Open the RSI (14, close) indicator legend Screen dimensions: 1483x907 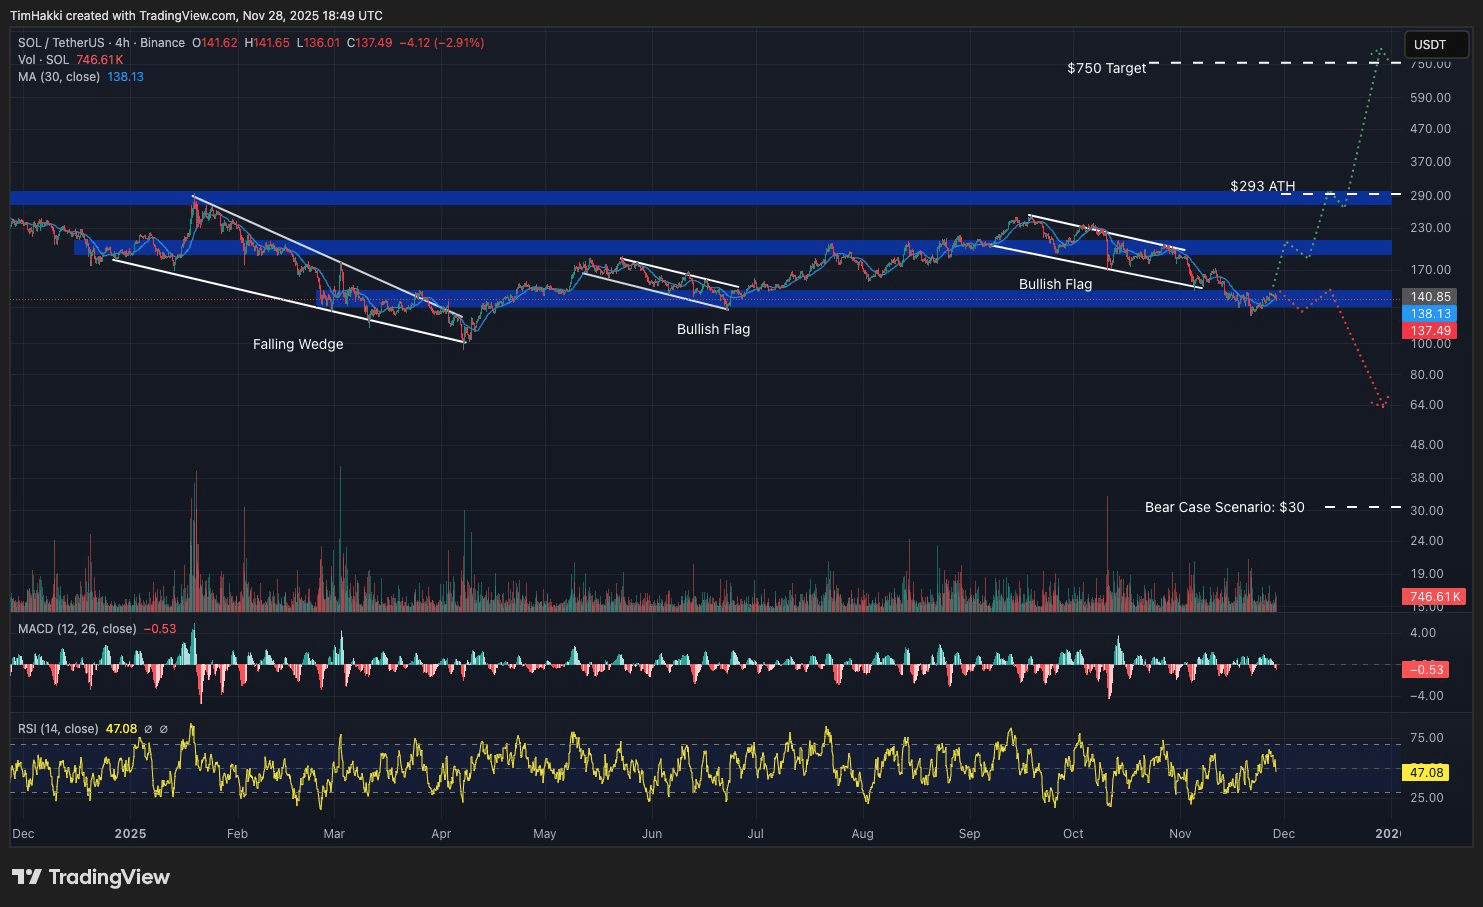pyautogui.click(x=58, y=729)
